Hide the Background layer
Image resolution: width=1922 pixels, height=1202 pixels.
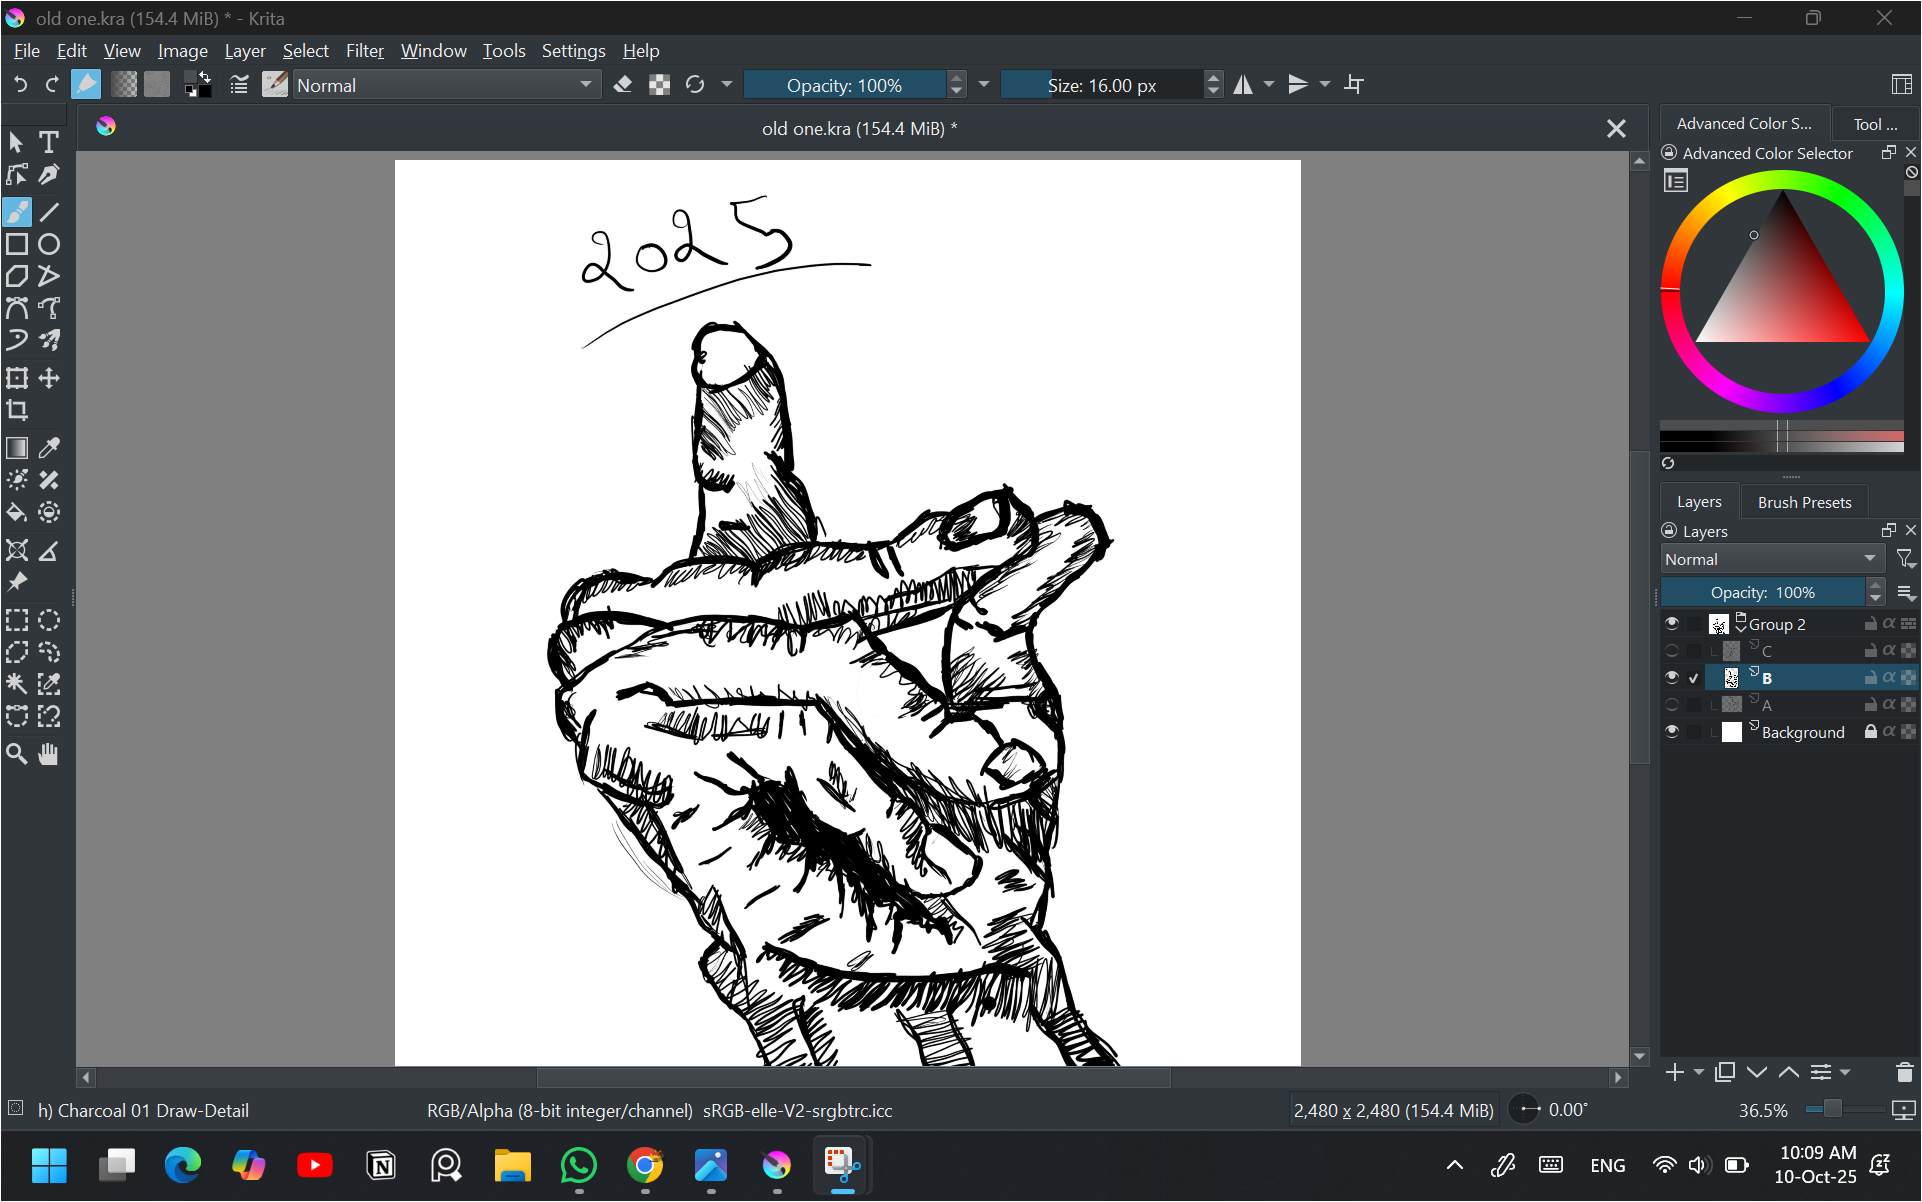1671,732
